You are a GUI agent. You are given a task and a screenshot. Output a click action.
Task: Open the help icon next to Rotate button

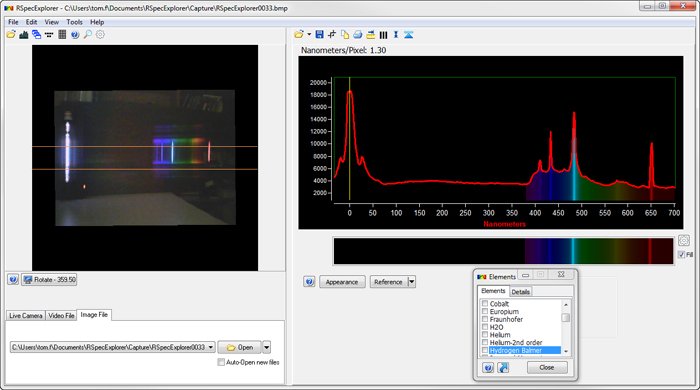(13, 280)
